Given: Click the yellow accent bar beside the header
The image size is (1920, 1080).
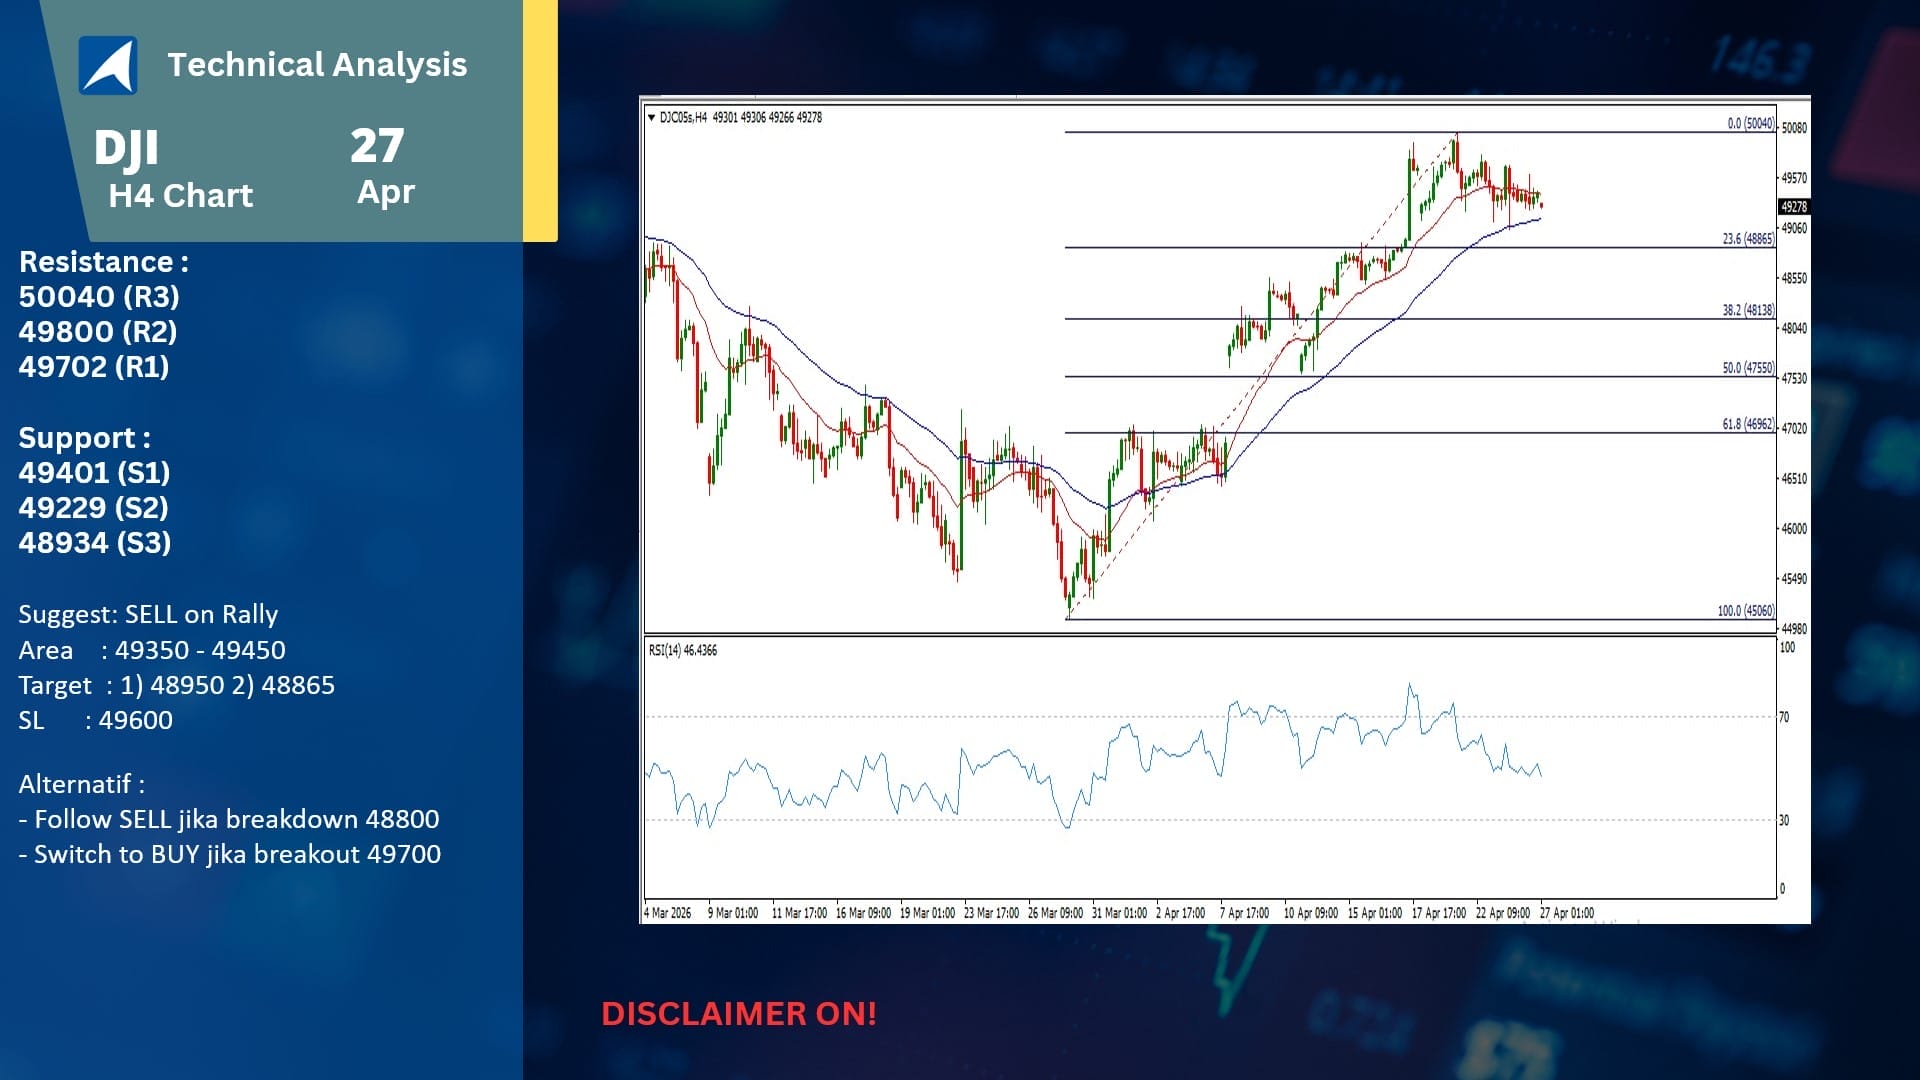Looking at the screenshot, I should tap(540, 120).
